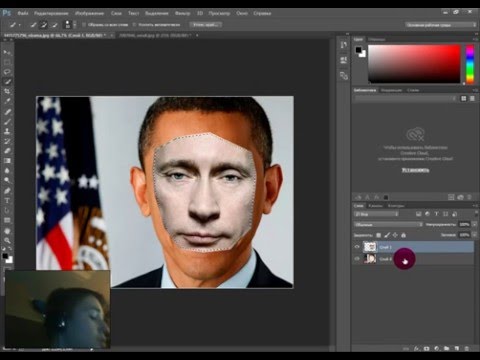Click the lock-all padlock icon in Layers panel
The image size is (480, 360).
tap(403, 235)
